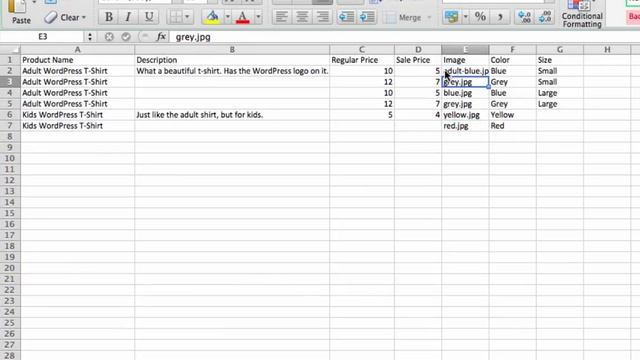Select the Large size cell in row 5

point(560,104)
